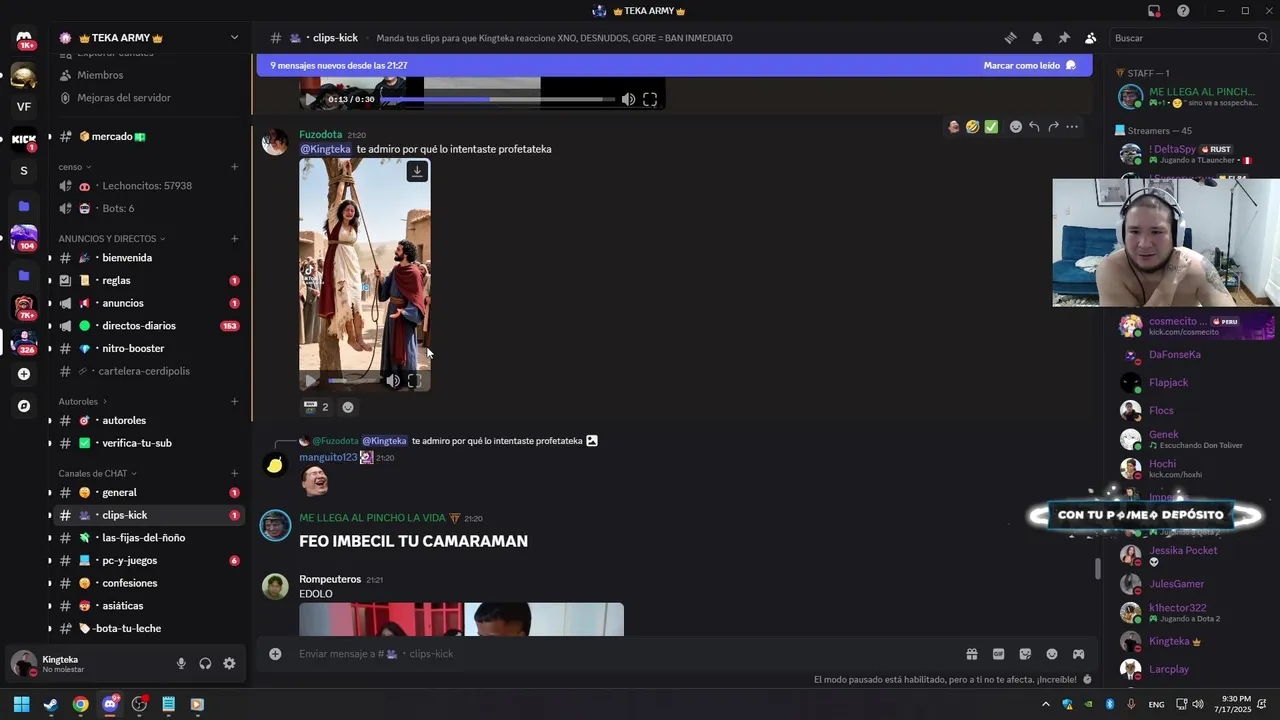Collapse ANUNCIOS Y DIRECTOS category
This screenshot has width=1280, height=720.
pos(112,239)
